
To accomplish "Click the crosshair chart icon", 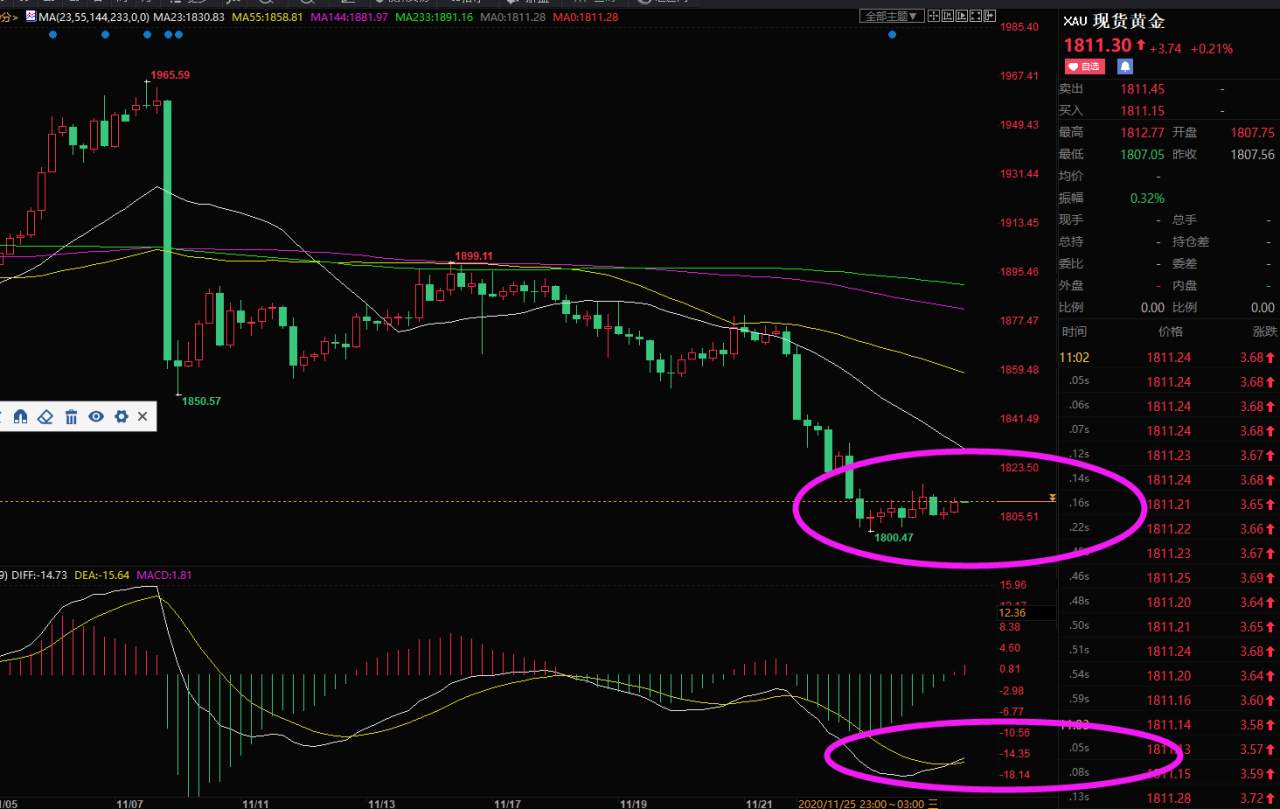I will click(x=933, y=16).
